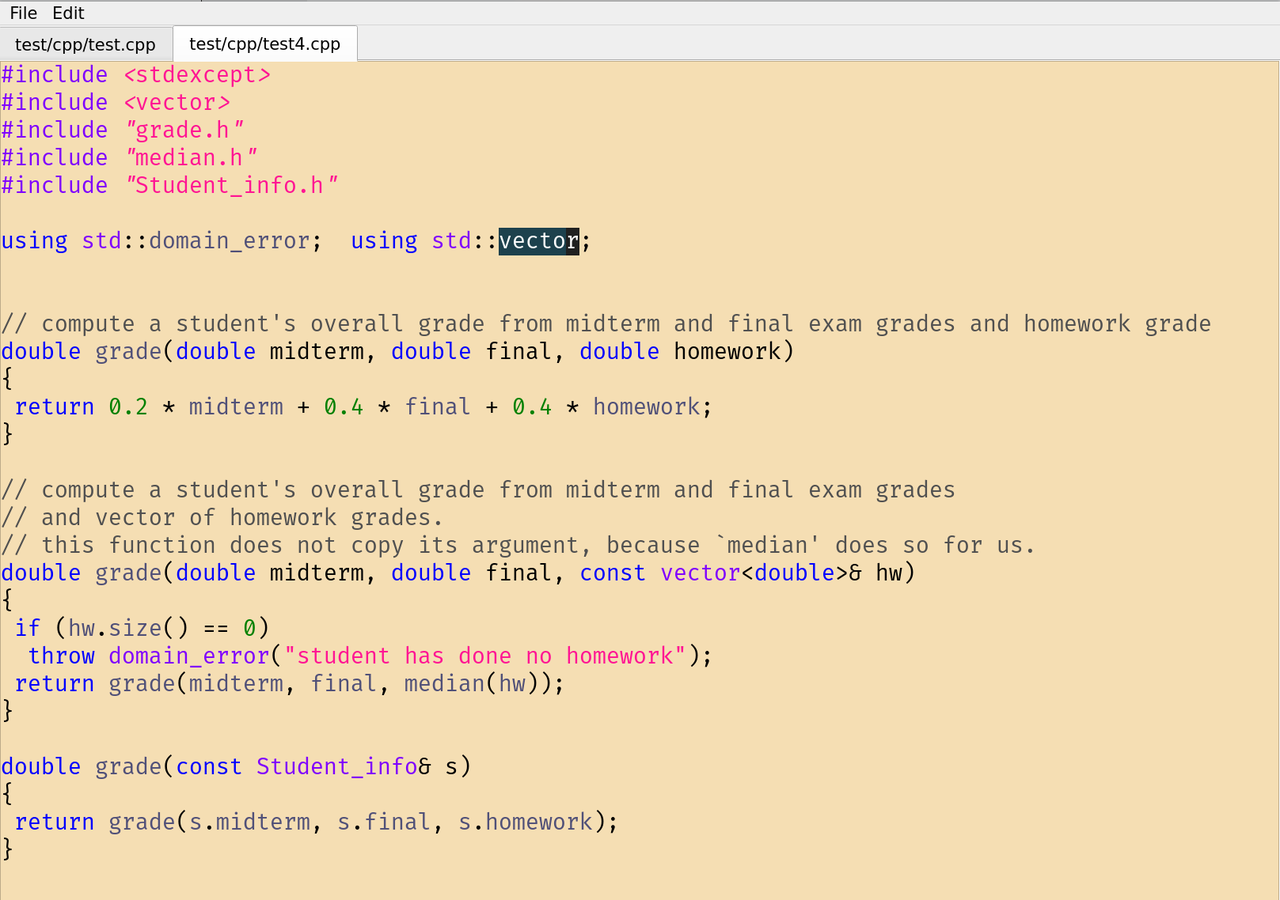
Task: Switch to the test/cpp/test.cpp tab
Action: pos(86,44)
